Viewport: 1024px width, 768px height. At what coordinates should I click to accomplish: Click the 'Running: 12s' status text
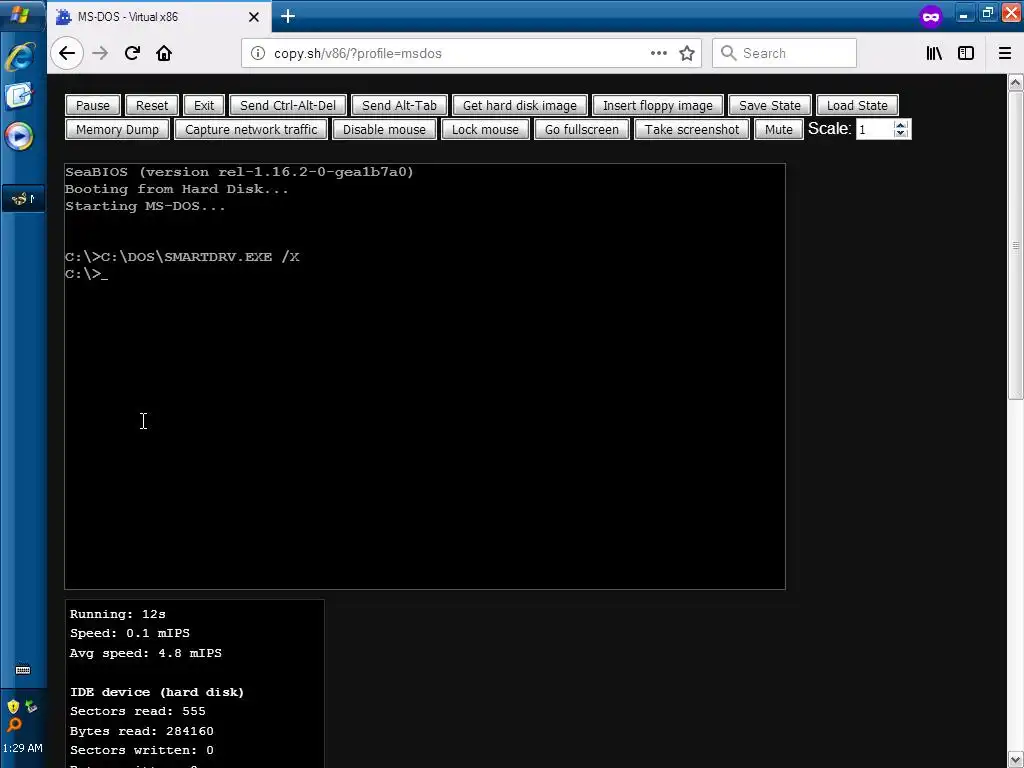[x=118, y=614]
